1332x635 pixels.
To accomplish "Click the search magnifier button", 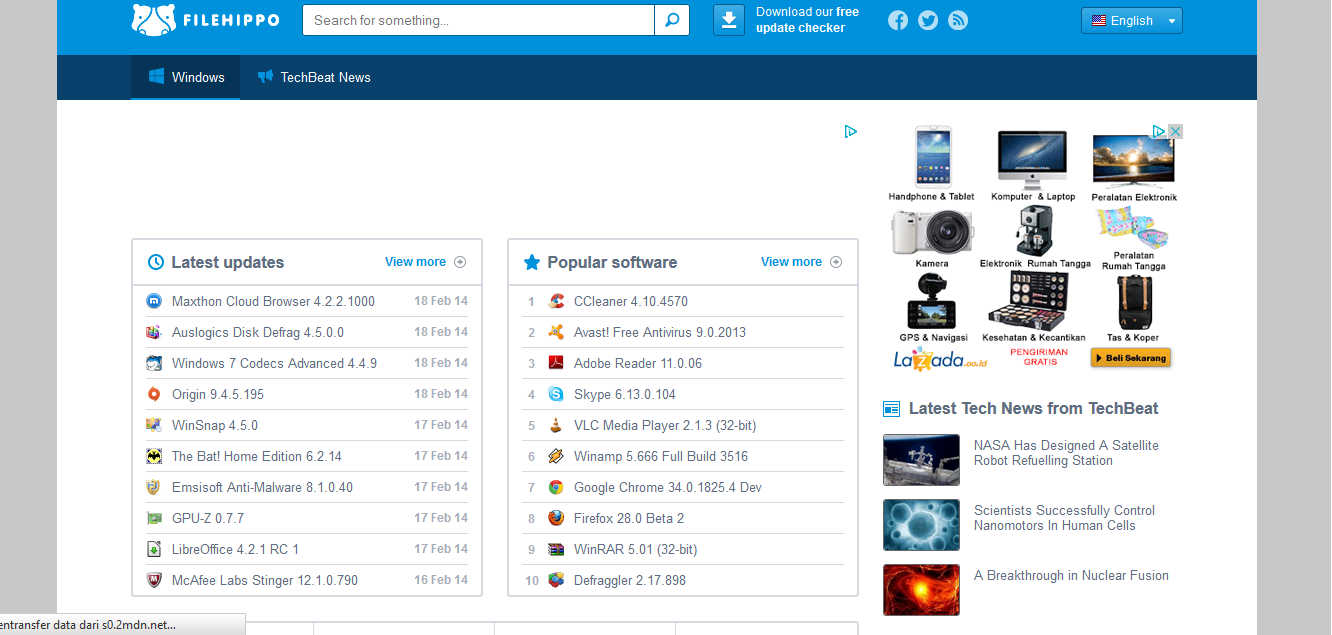I will click(x=672, y=20).
